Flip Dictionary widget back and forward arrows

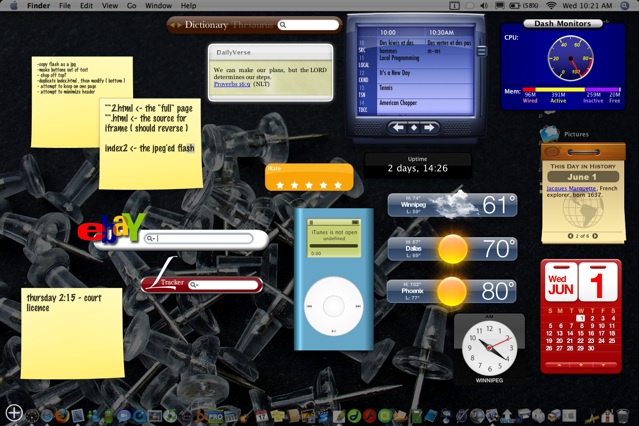[x=176, y=25]
